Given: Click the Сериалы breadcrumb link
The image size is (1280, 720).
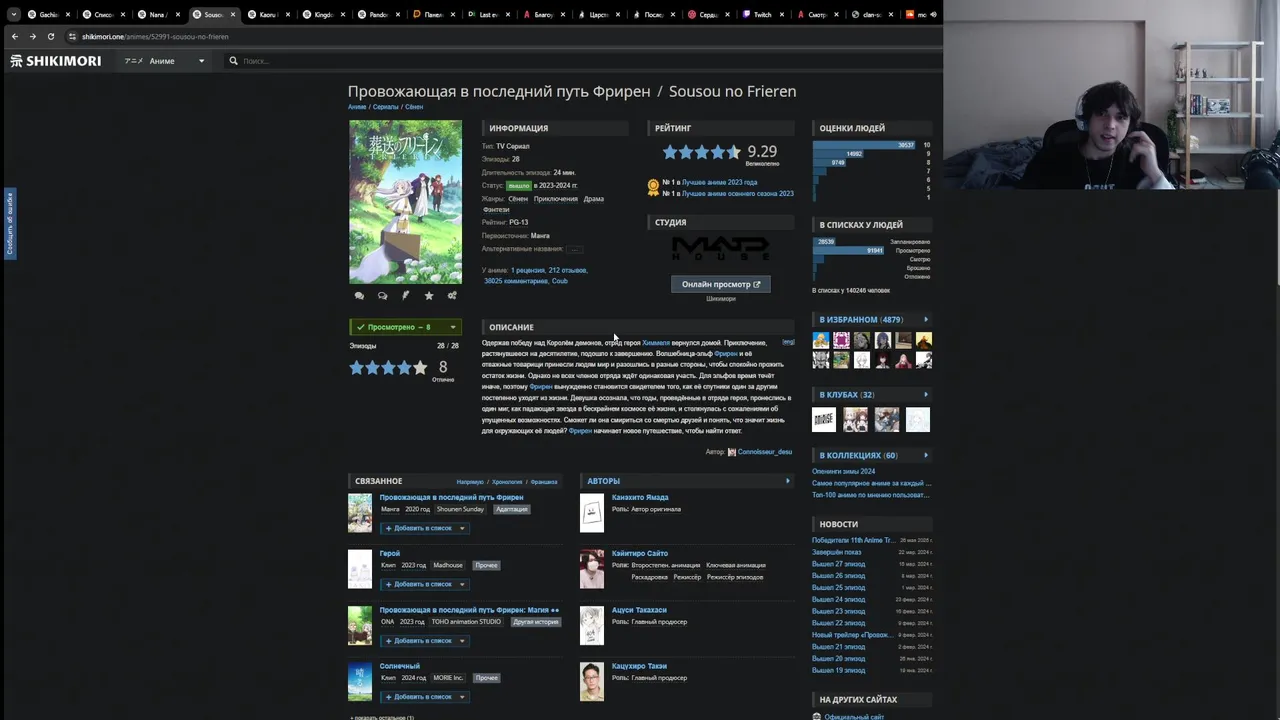Looking at the screenshot, I should coord(385,107).
